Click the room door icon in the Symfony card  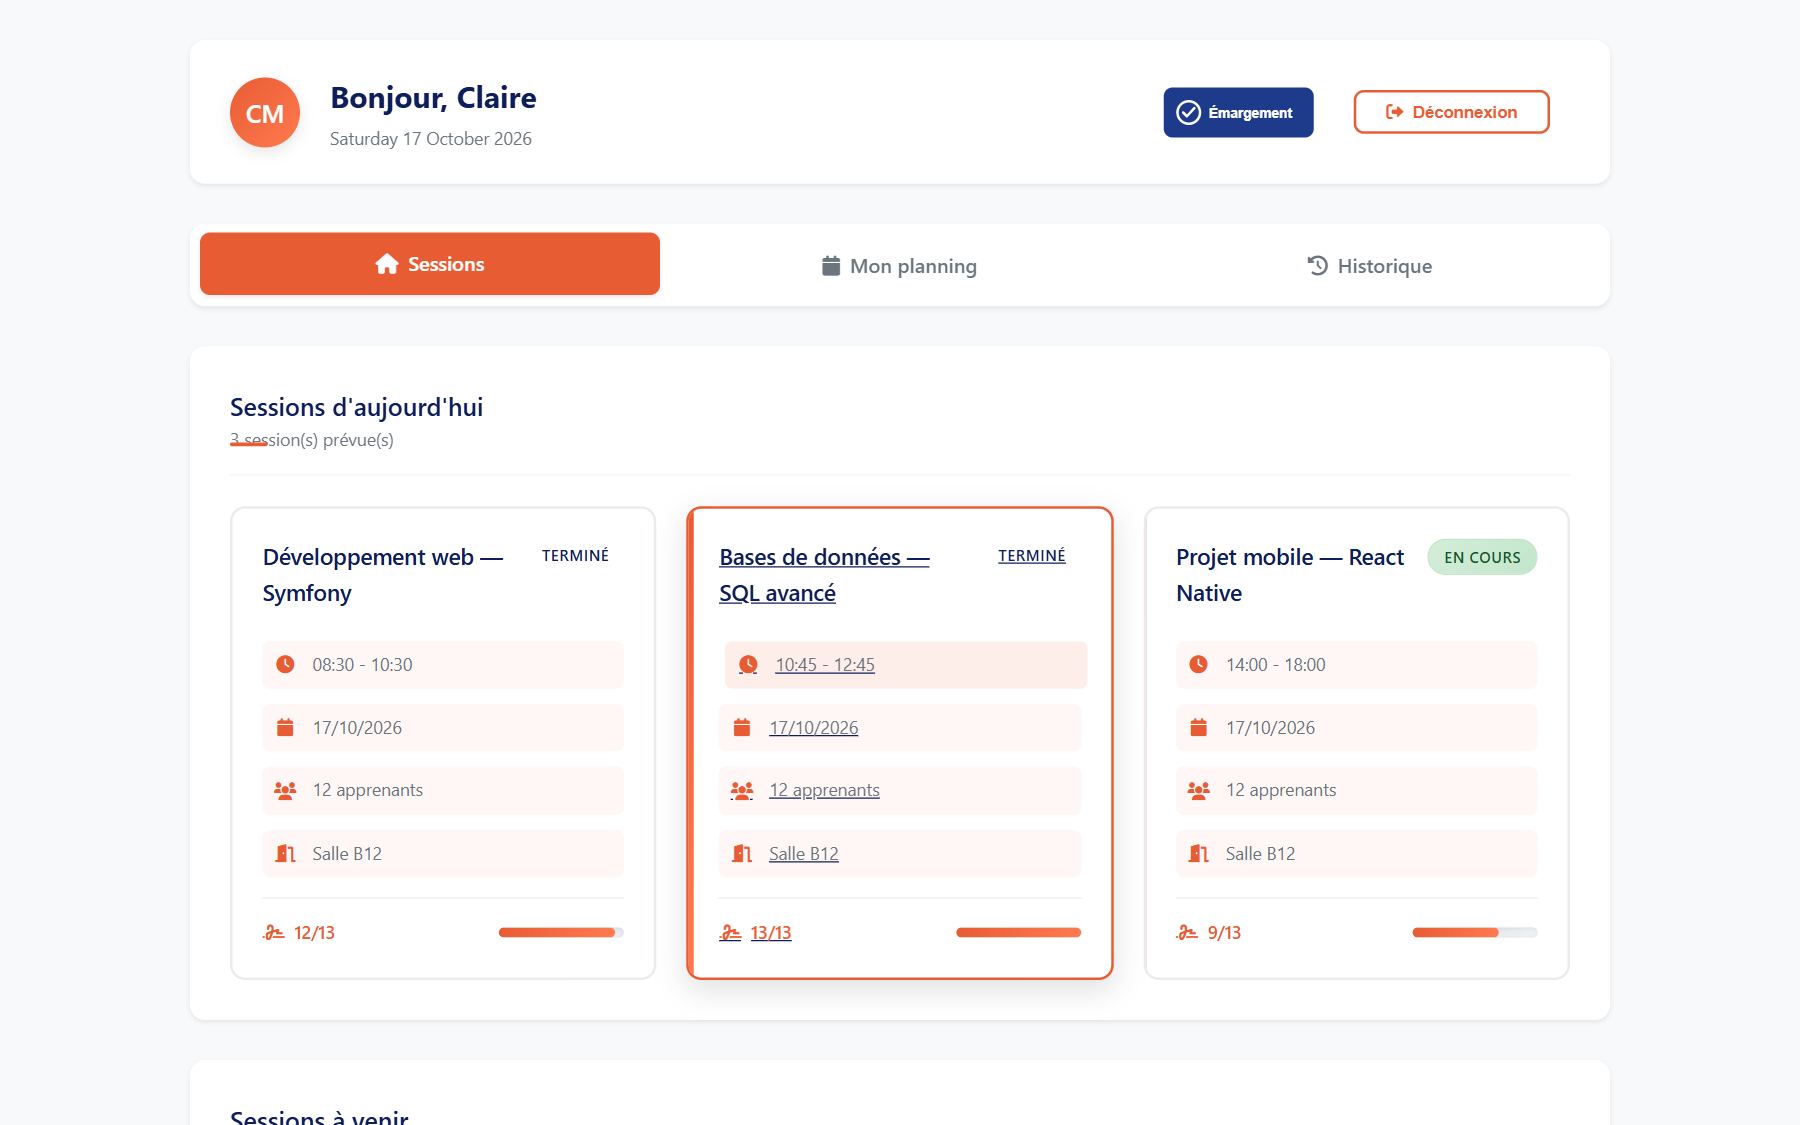click(285, 853)
